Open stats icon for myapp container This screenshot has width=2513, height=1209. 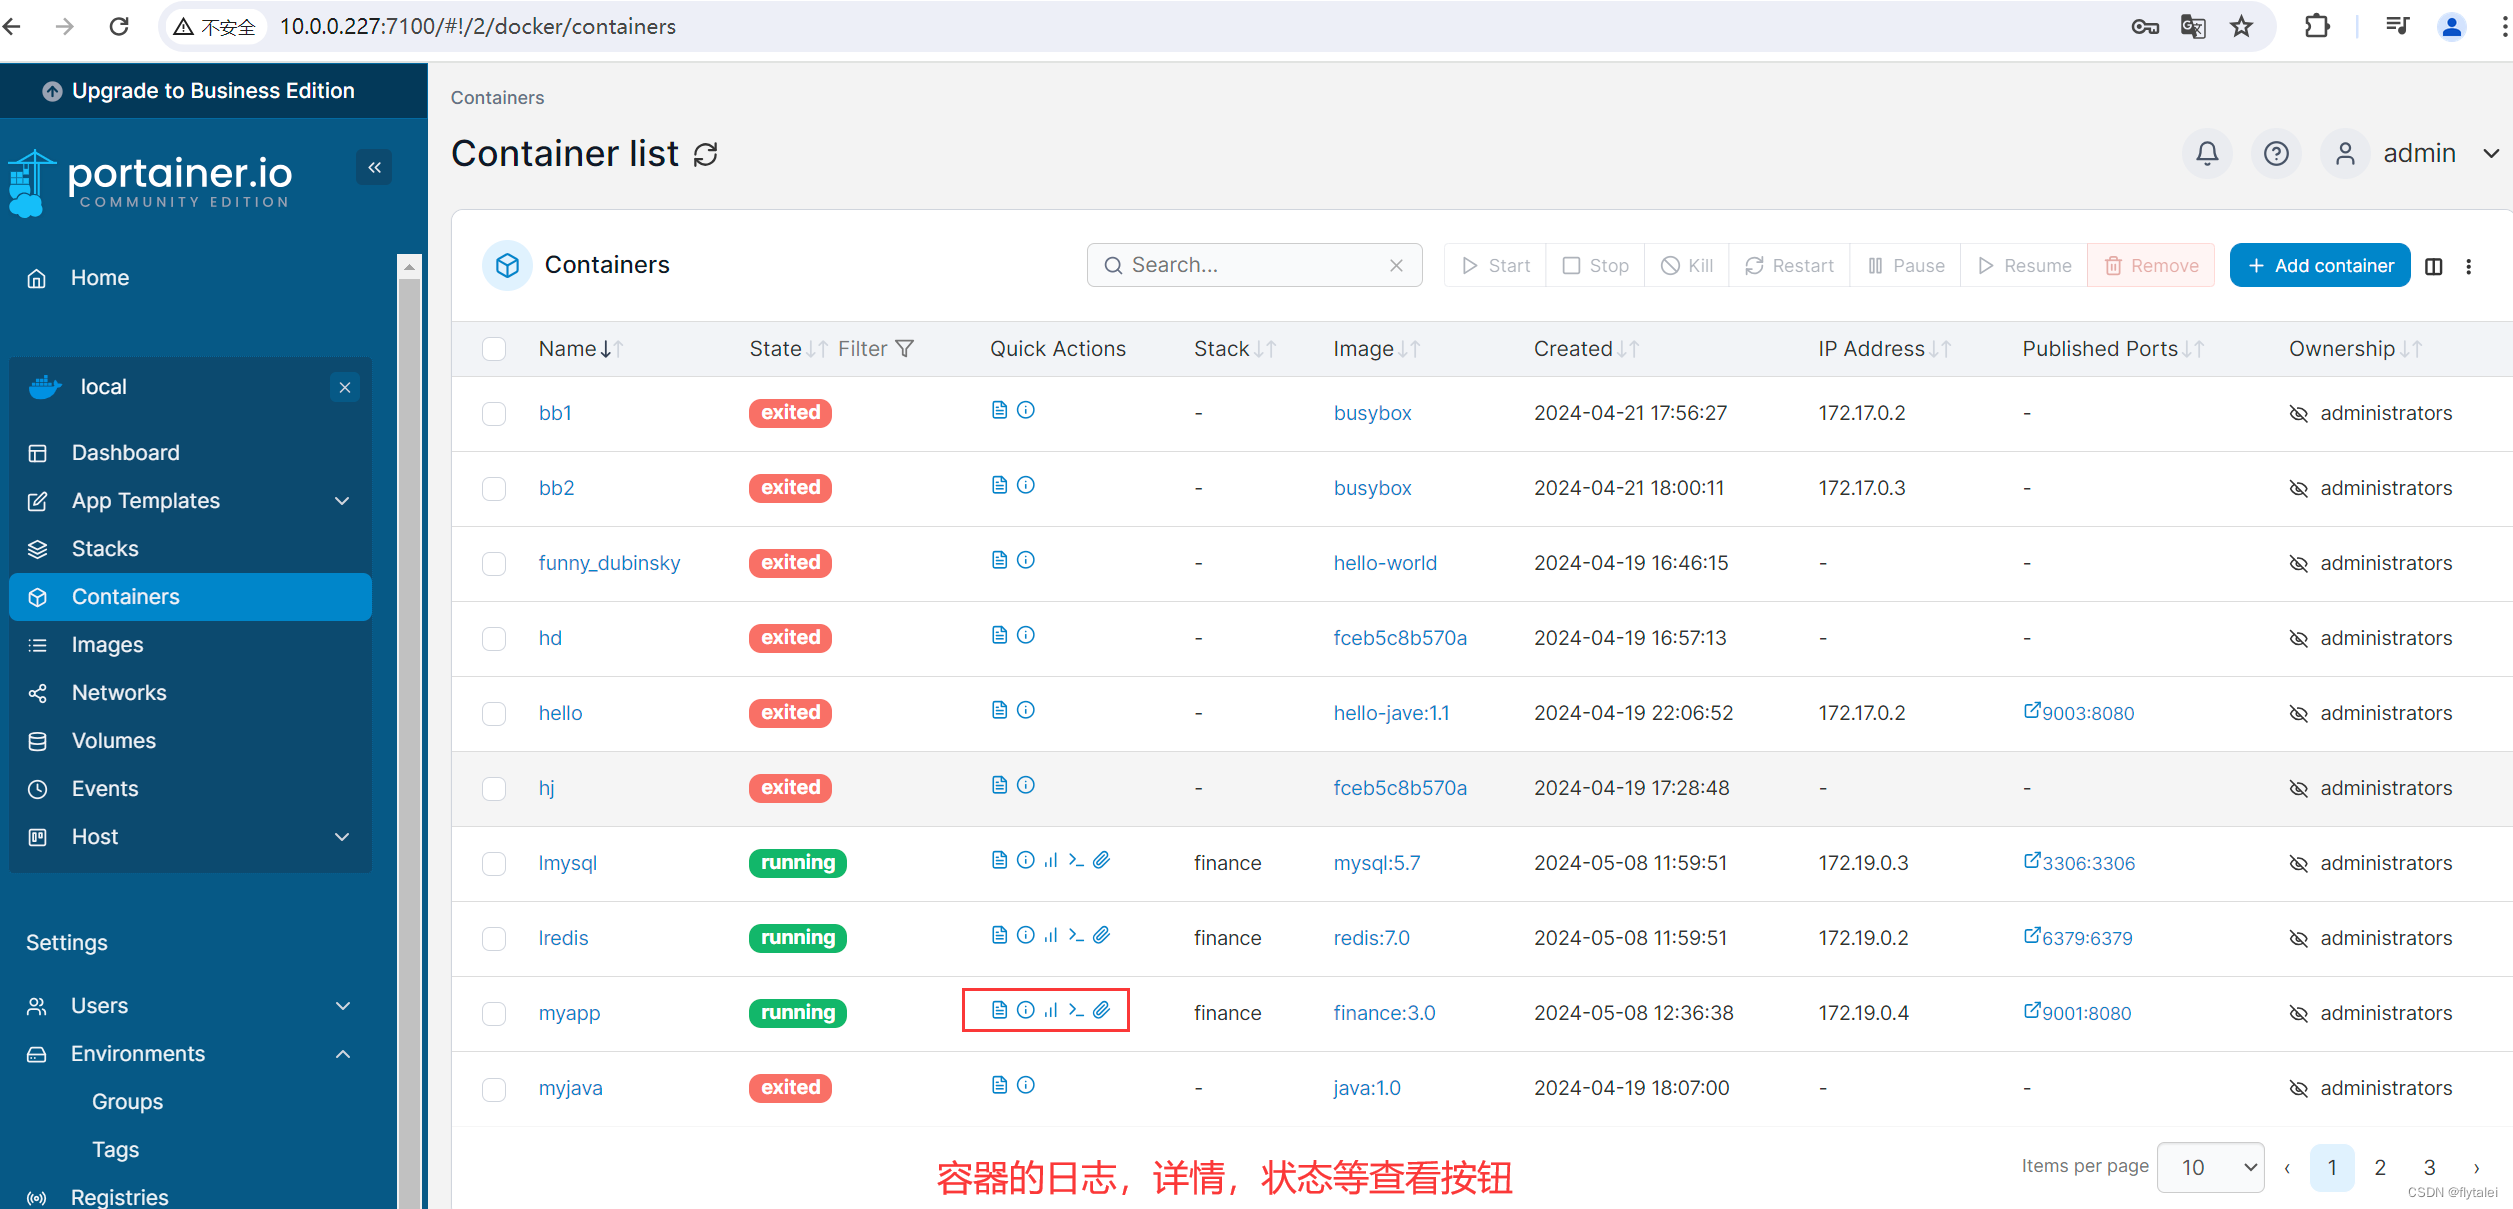pos(1051,1010)
